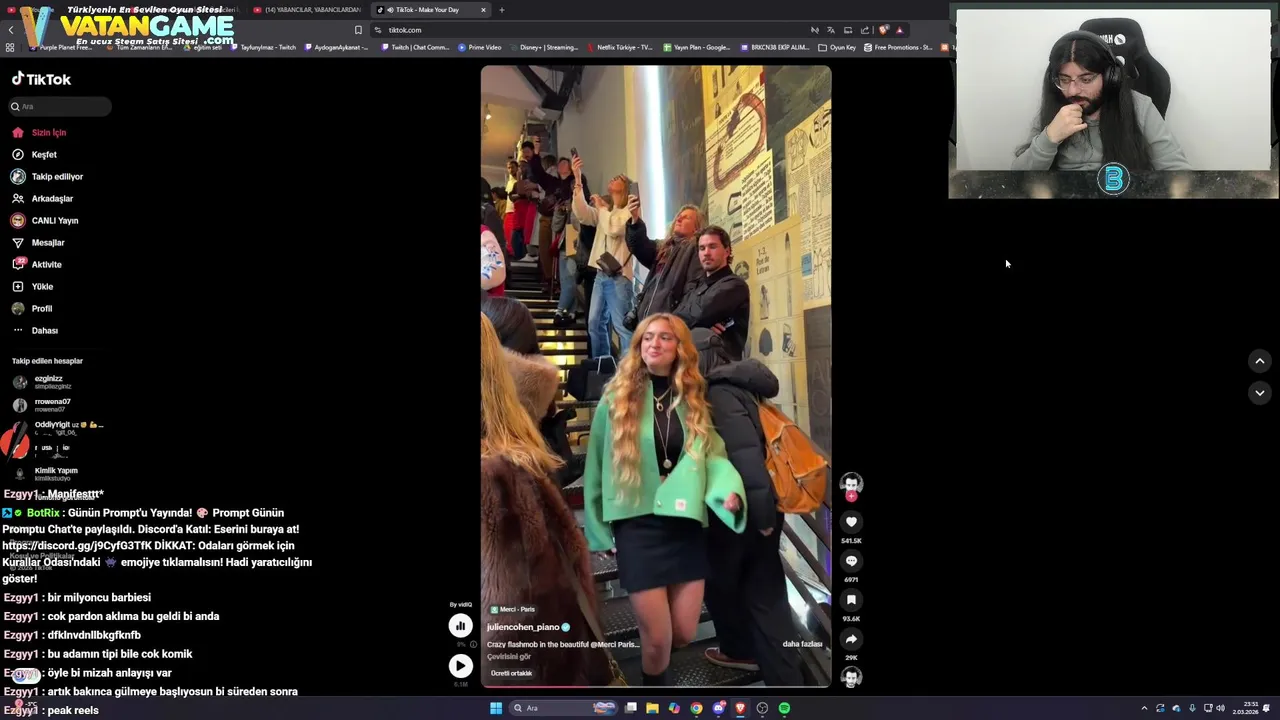Screen dimensions: 1280x720
Task: Bookmark the video with 93.6K saves
Action: point(851,600)
